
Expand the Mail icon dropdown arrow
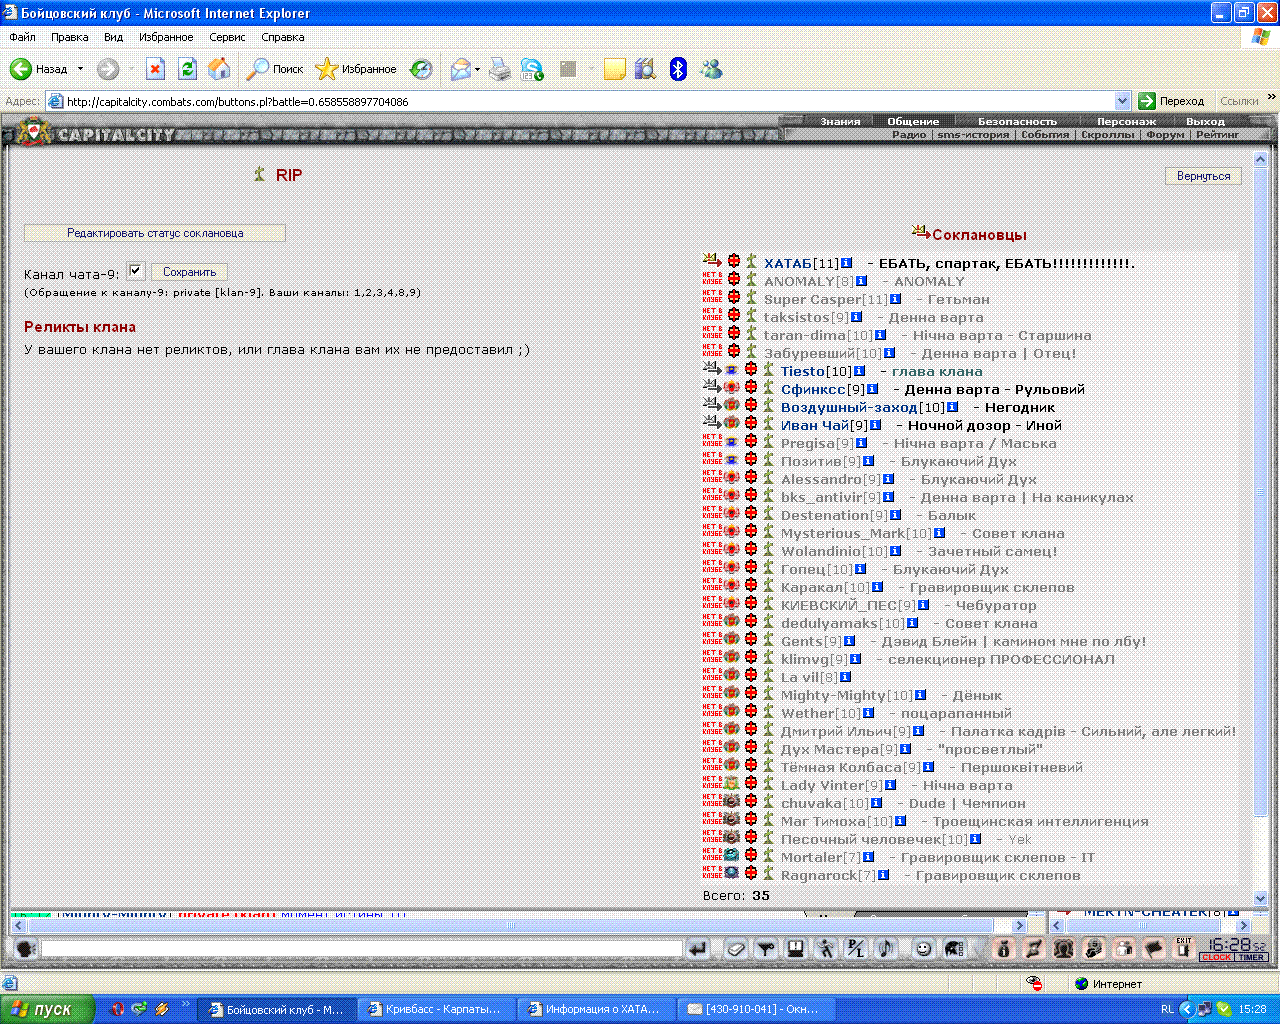(x=477, y=69)
